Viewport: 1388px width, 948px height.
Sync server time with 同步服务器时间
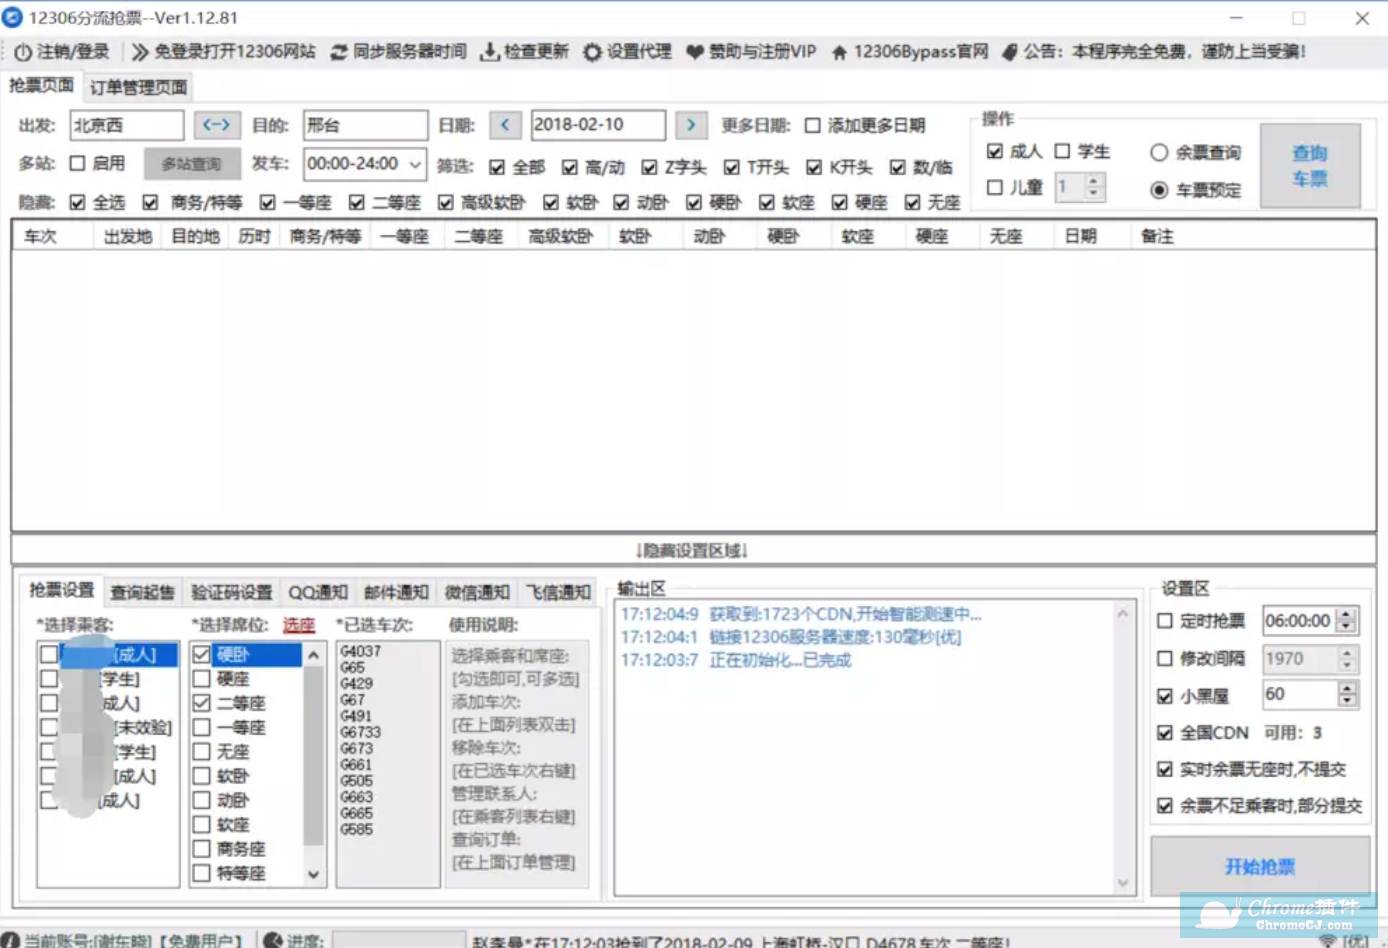(x=398, y=52)
